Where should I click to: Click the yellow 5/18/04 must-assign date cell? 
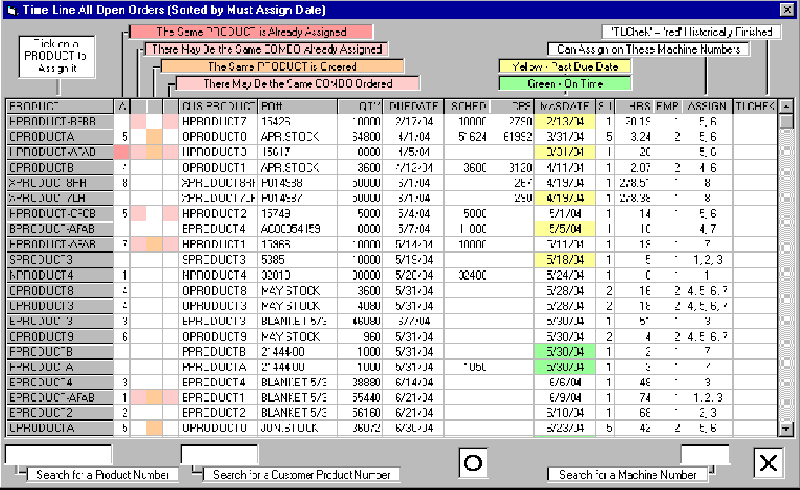(x=564, y=260)
